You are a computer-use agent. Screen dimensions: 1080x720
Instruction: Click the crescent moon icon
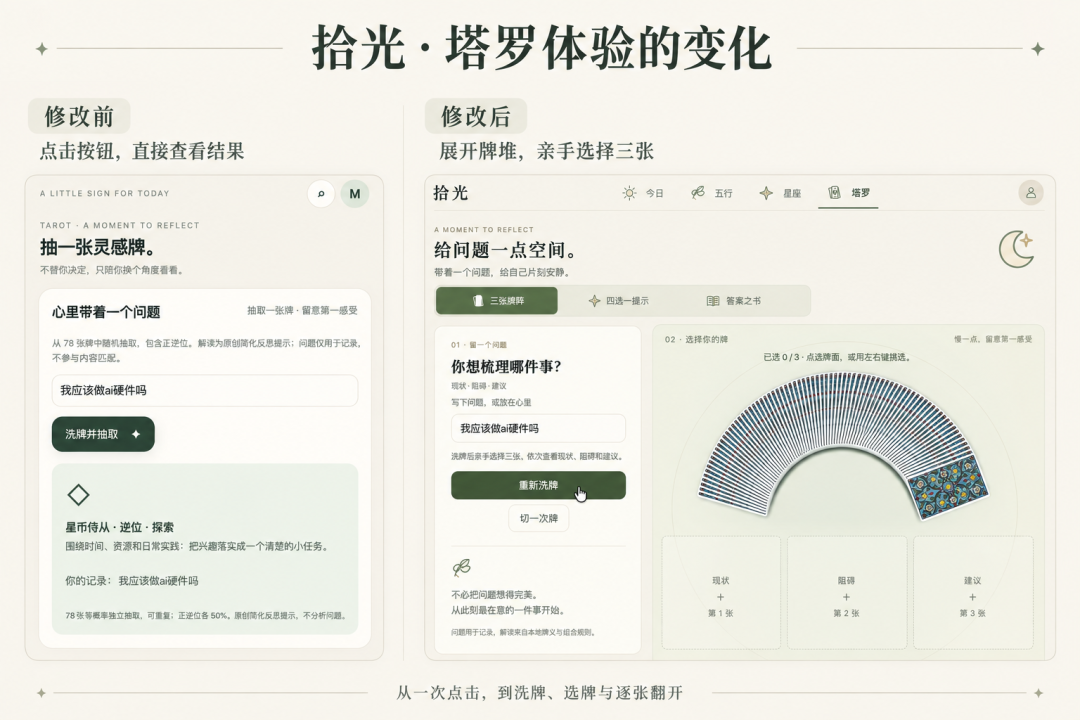pyautogui.click(x=1017, y=249)
